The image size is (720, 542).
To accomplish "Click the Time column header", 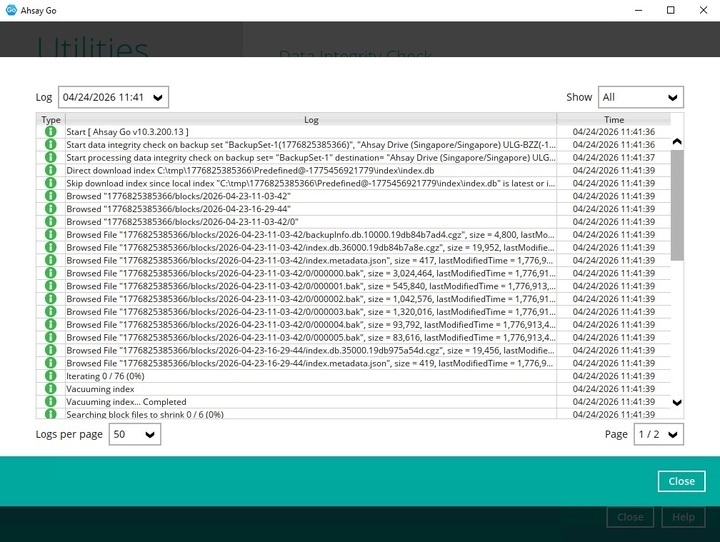I will [613, 119].
